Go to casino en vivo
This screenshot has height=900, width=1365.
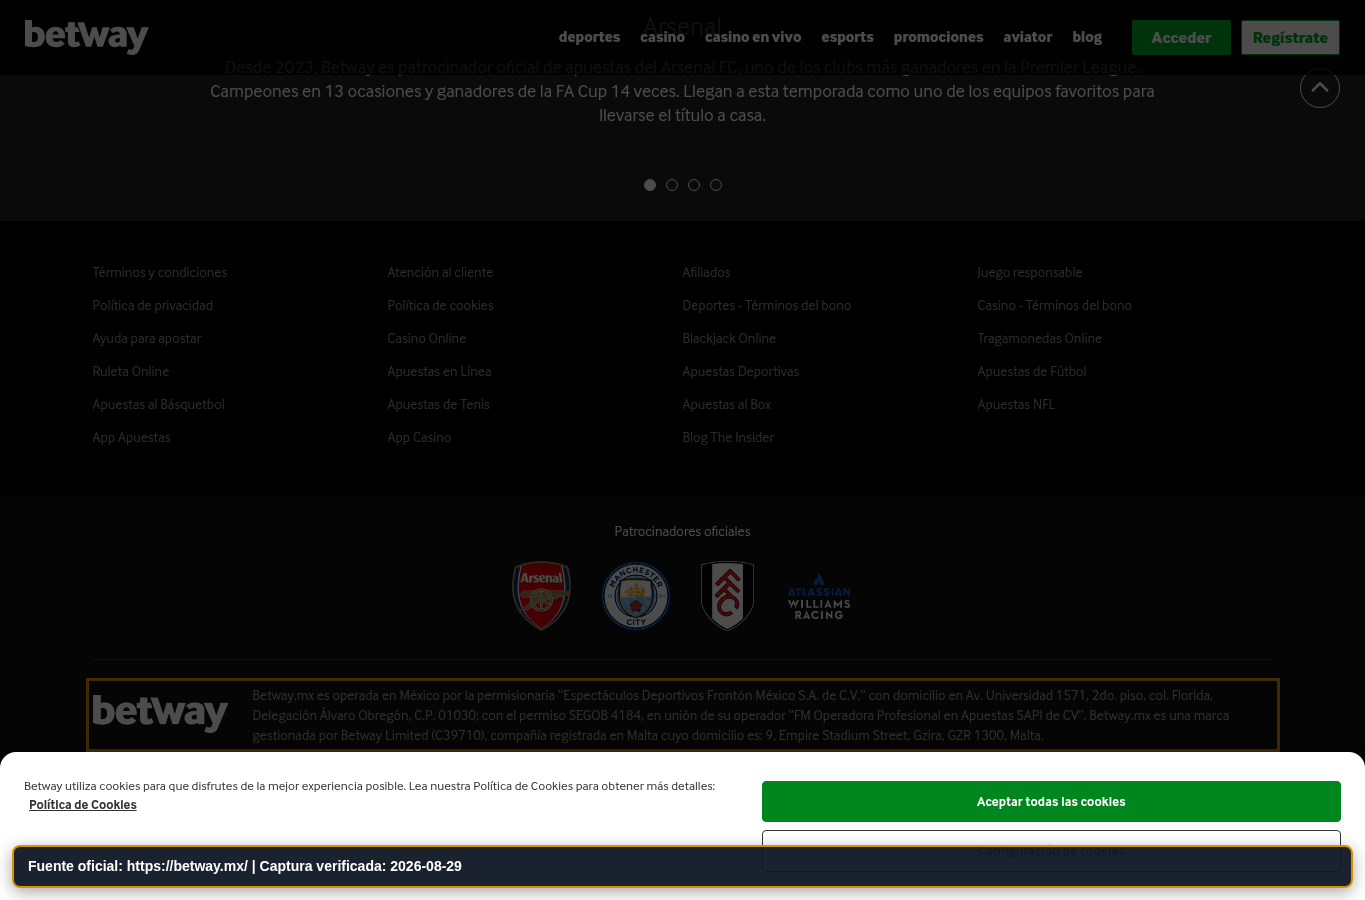point(753,37)
